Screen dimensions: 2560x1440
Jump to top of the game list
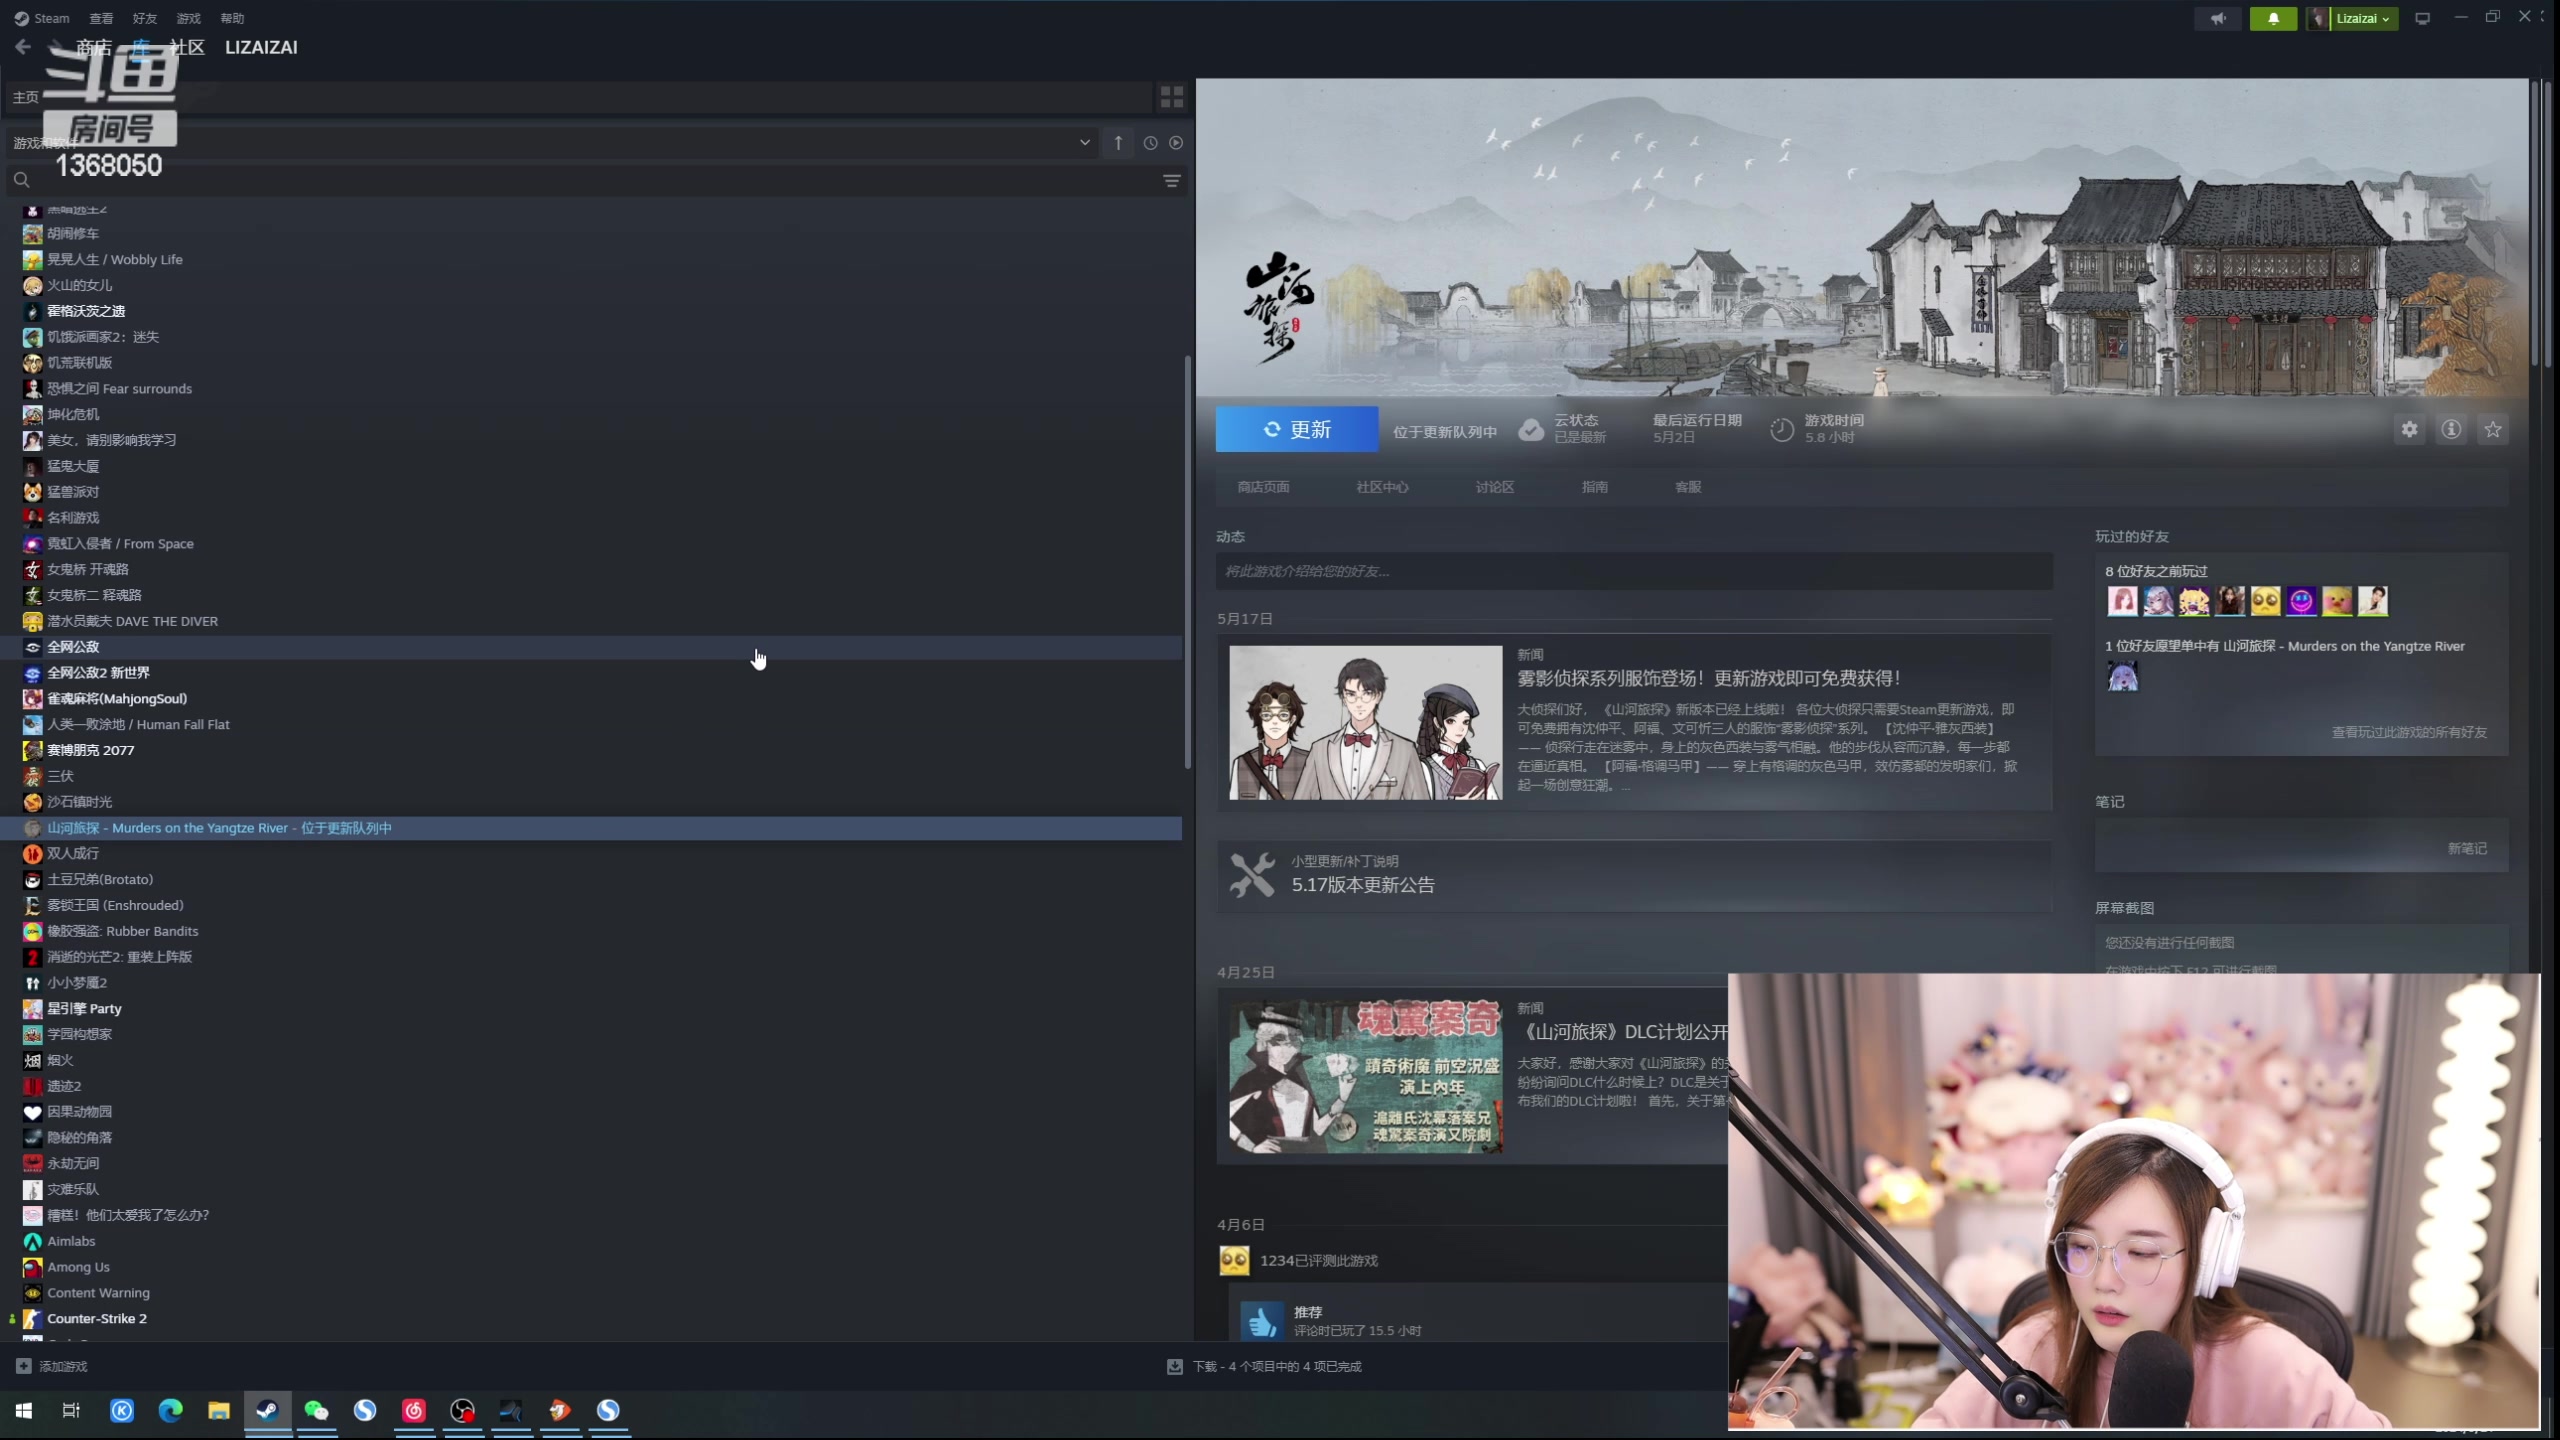coord(1118,143)
